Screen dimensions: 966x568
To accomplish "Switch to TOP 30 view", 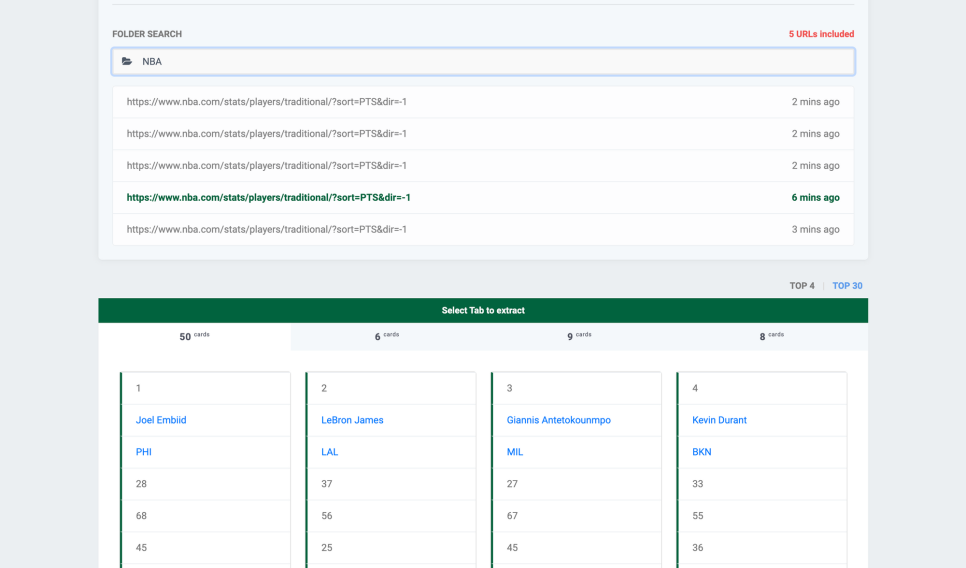I will tap(847, 286).
